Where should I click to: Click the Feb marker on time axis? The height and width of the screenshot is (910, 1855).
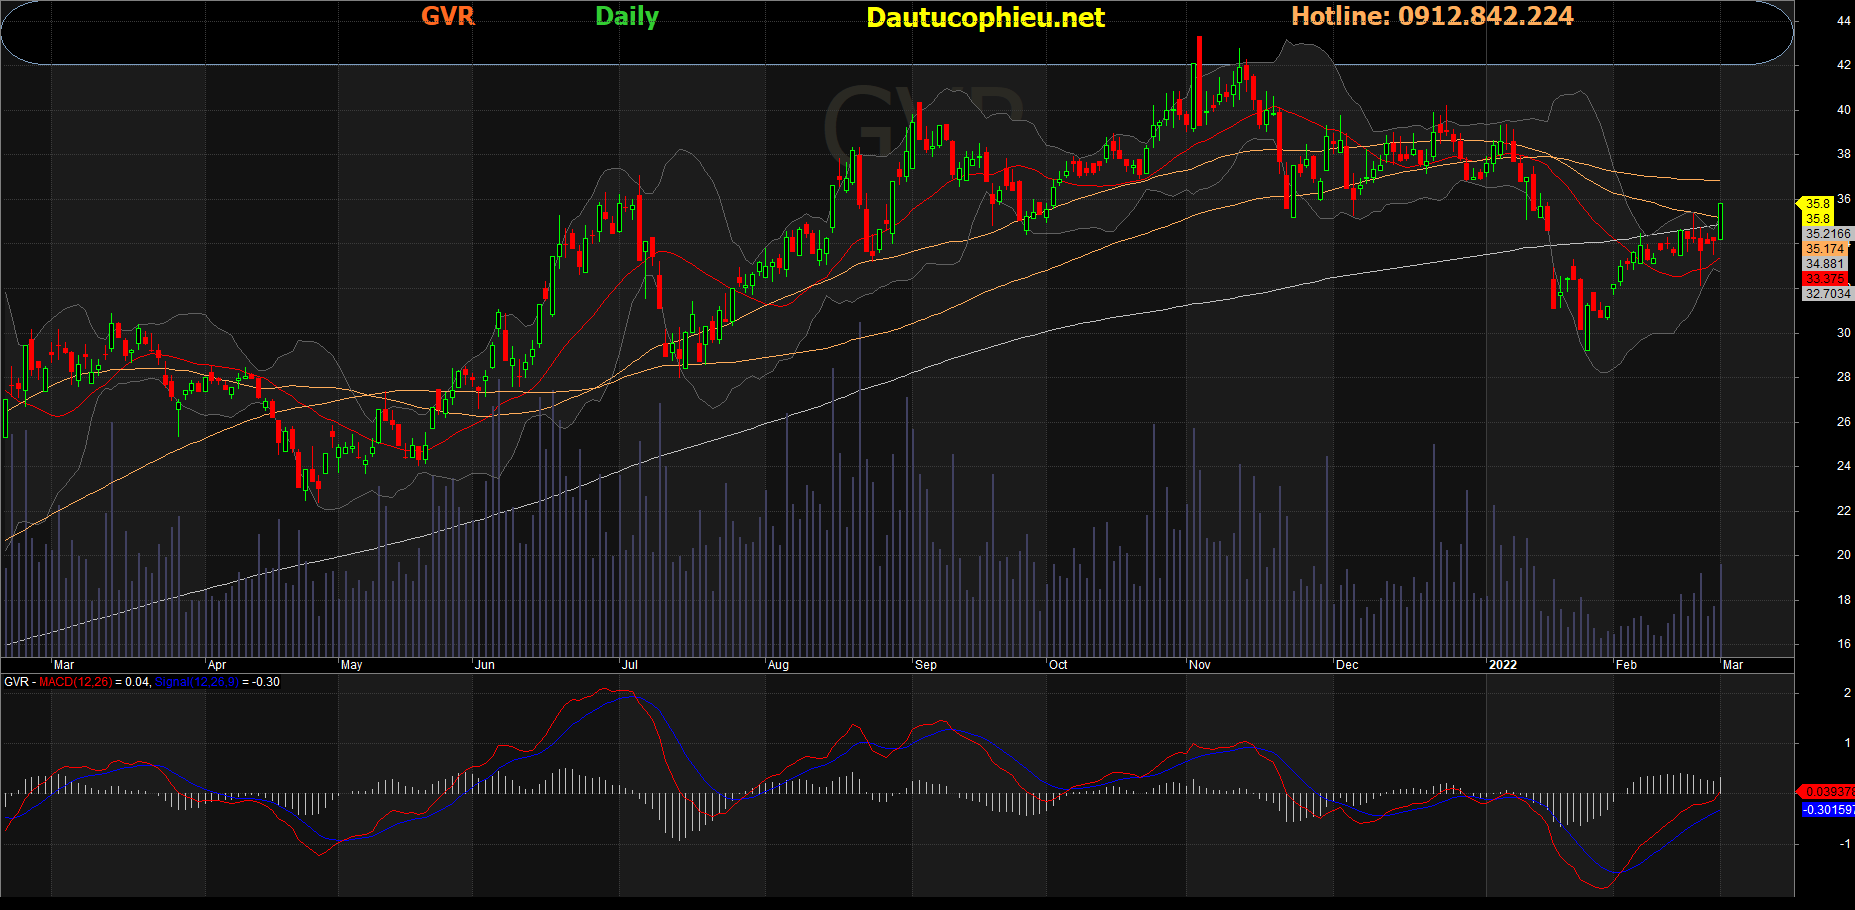pos(1627,665)
